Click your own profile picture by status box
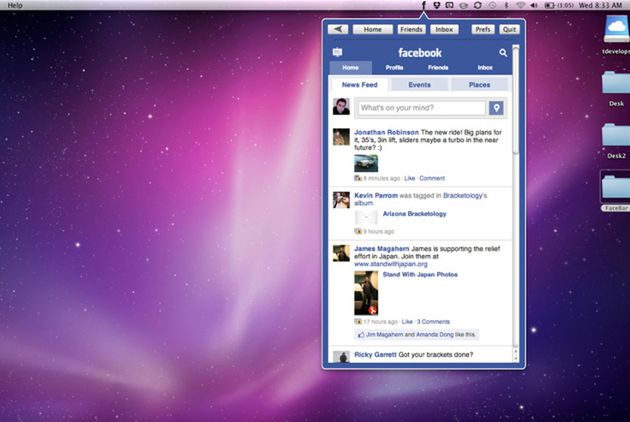This screenshot has width=630, height=422. 341,106
